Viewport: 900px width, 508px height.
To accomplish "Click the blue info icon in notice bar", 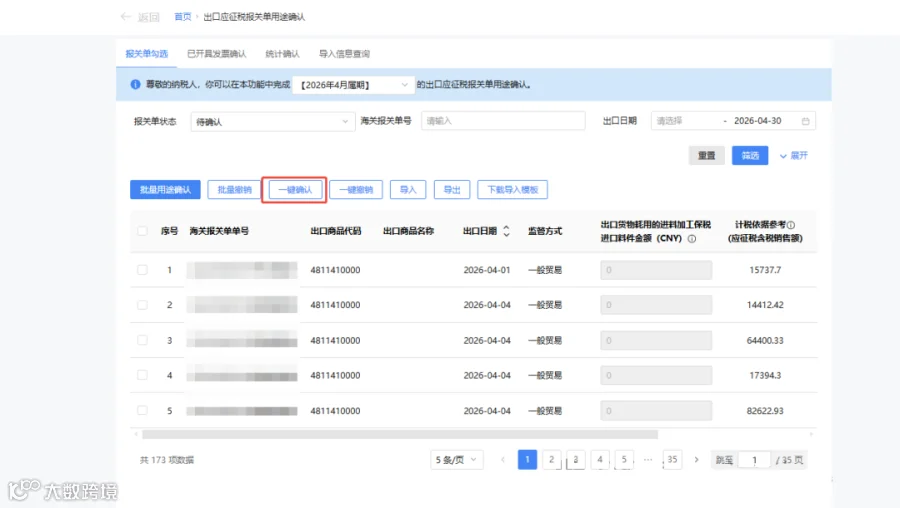I will (135, 84).
